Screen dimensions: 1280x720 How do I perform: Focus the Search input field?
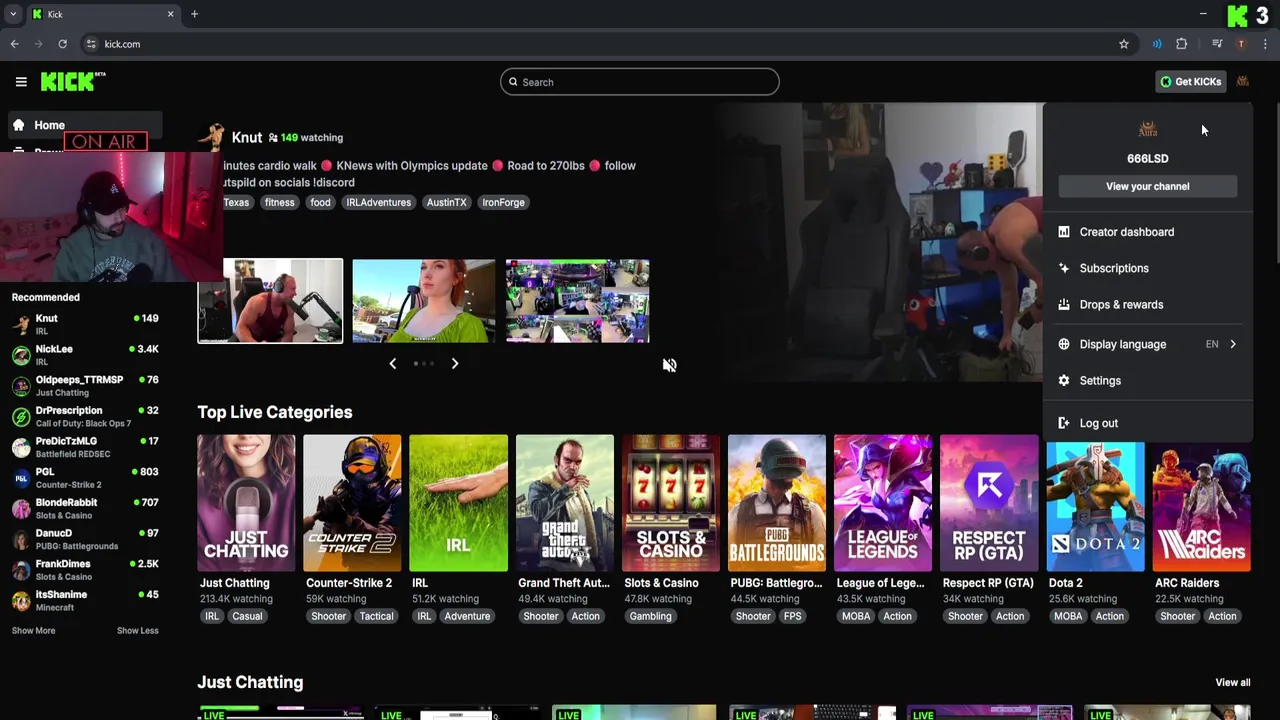coord(640,82)
